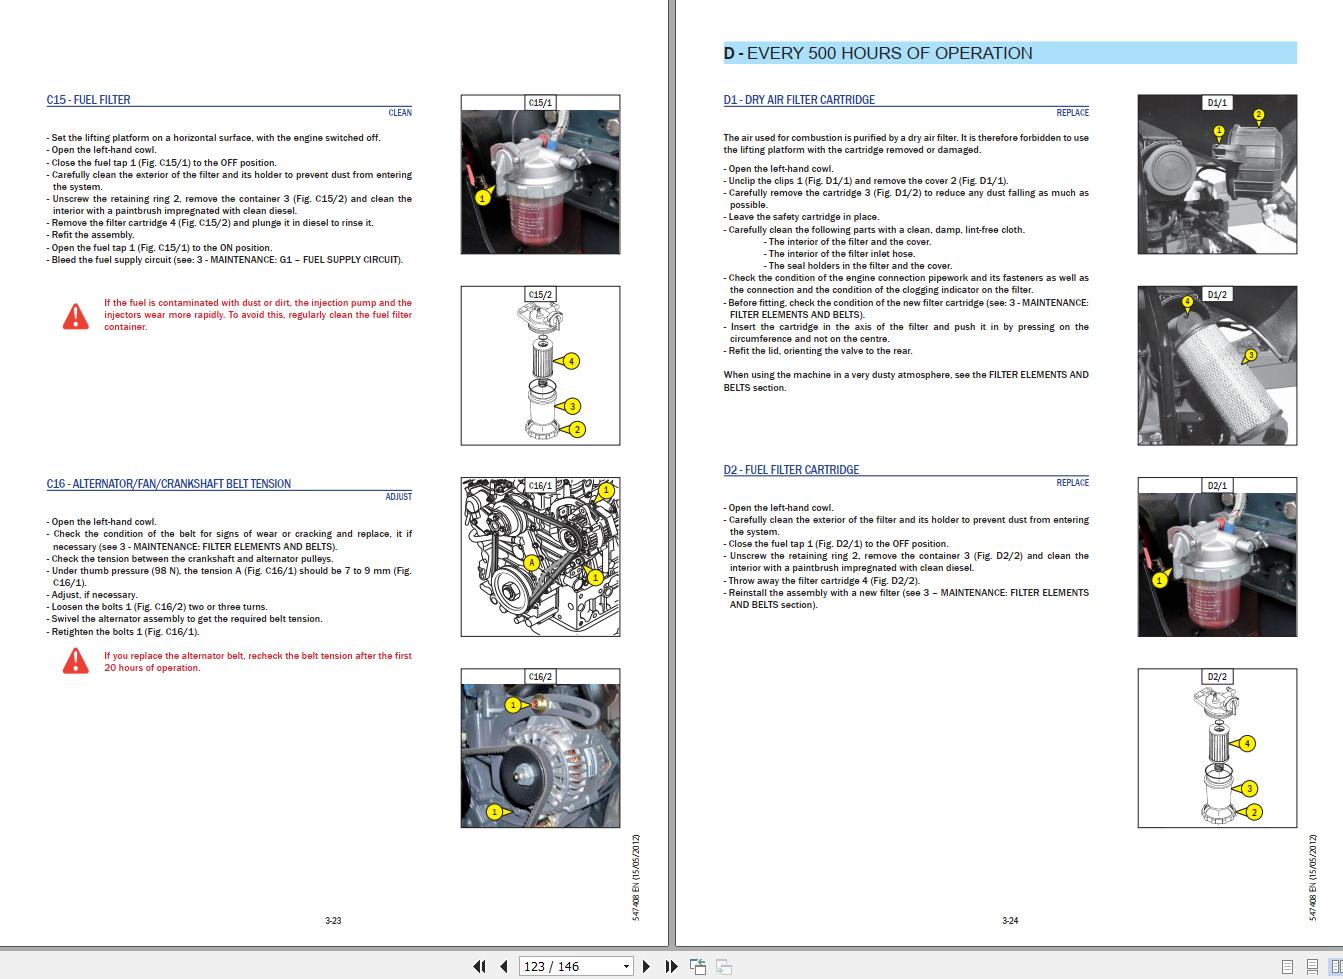Viewport: 1343px width, 979px height.
Task: Click the D2/2 filter exploded diagram
Action: coord(1217,748)
